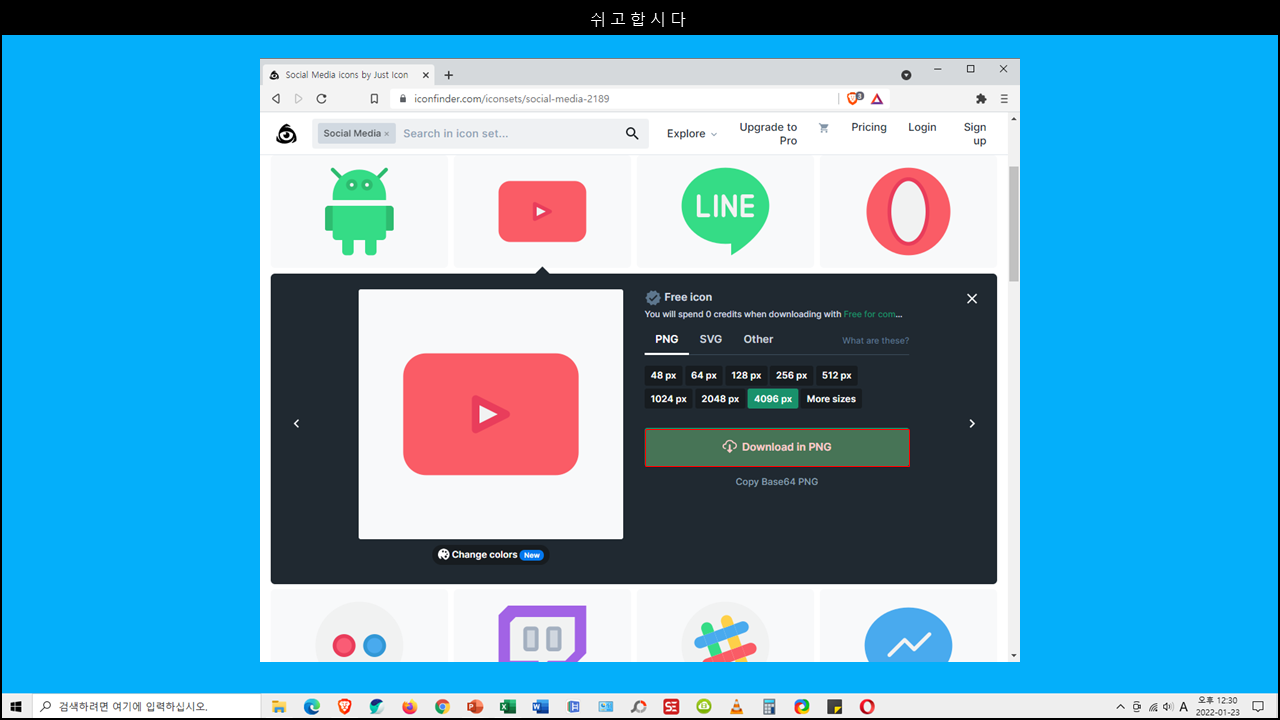This screenshot has height=720, width=1280.
Task: Open the Windows notification center
Action: [1258, 706]
